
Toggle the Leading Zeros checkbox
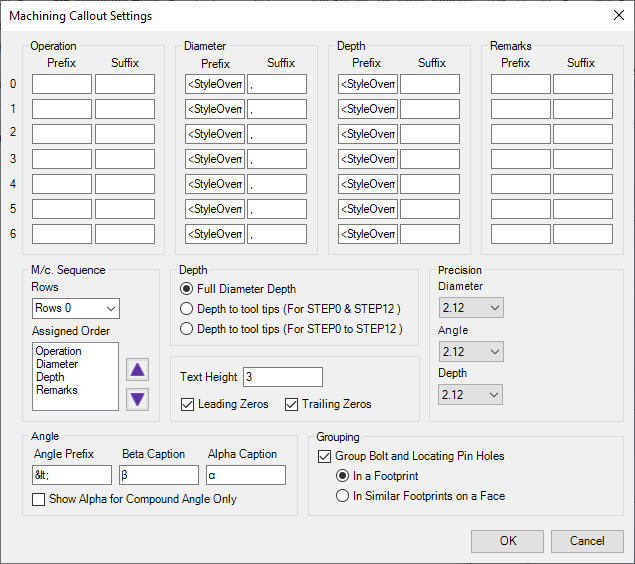188,404
